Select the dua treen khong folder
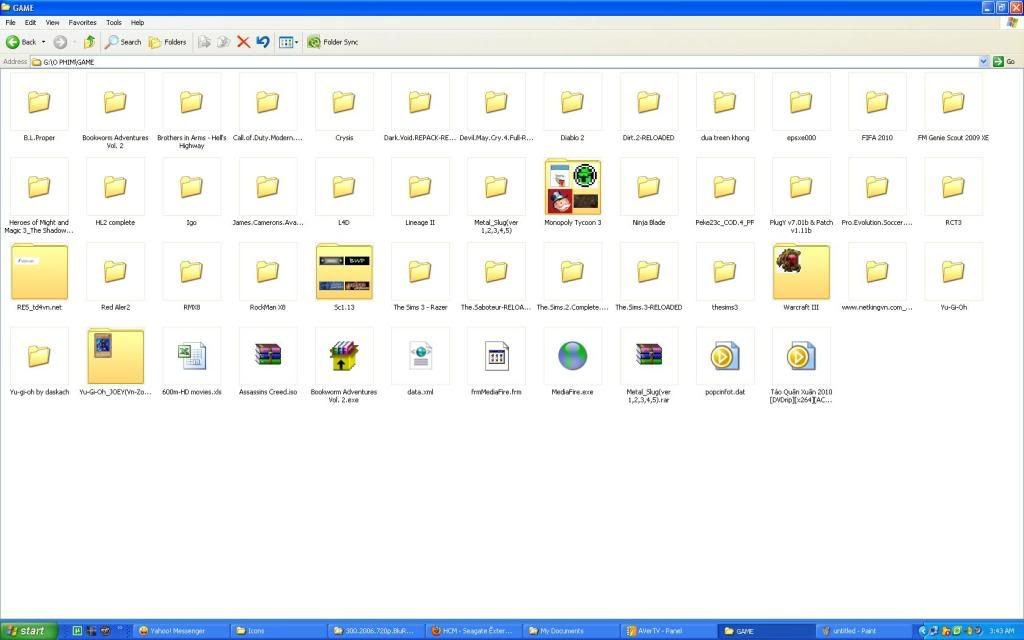This screenshot has height=640, width=1024. click(724, 108)
